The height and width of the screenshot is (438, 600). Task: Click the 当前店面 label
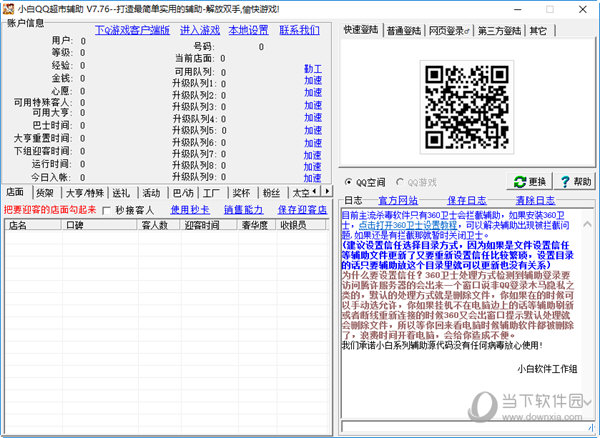click(194, 59)
